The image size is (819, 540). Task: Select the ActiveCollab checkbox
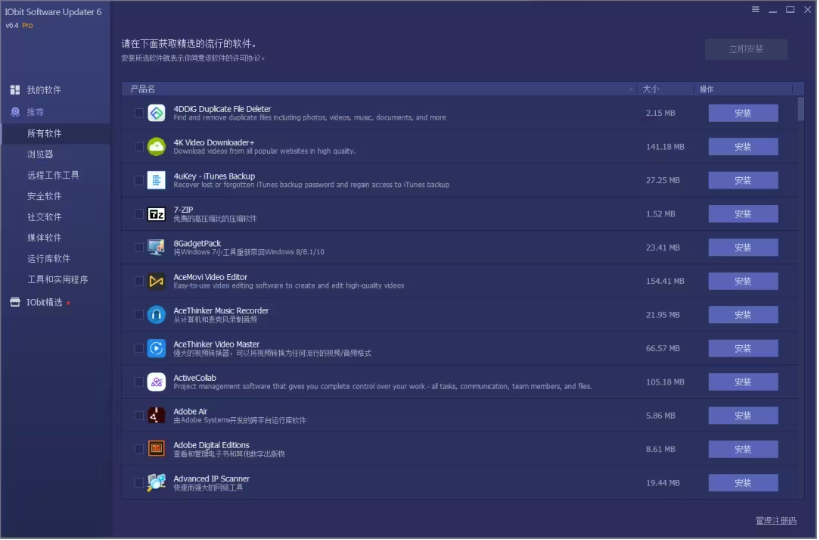coord(139,382)
